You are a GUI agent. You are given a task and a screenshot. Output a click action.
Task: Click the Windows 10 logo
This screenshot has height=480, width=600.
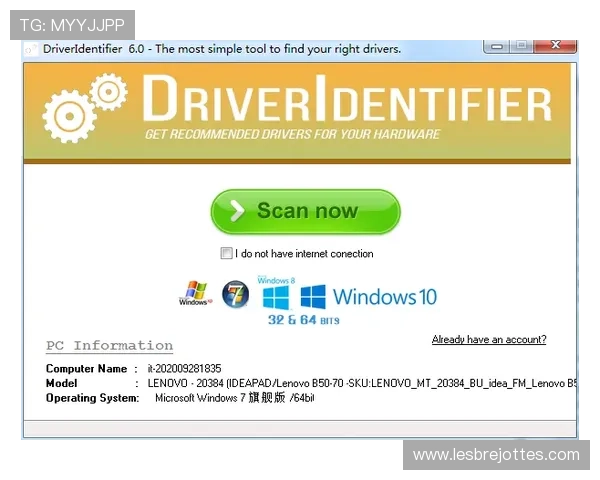(368, 297)
